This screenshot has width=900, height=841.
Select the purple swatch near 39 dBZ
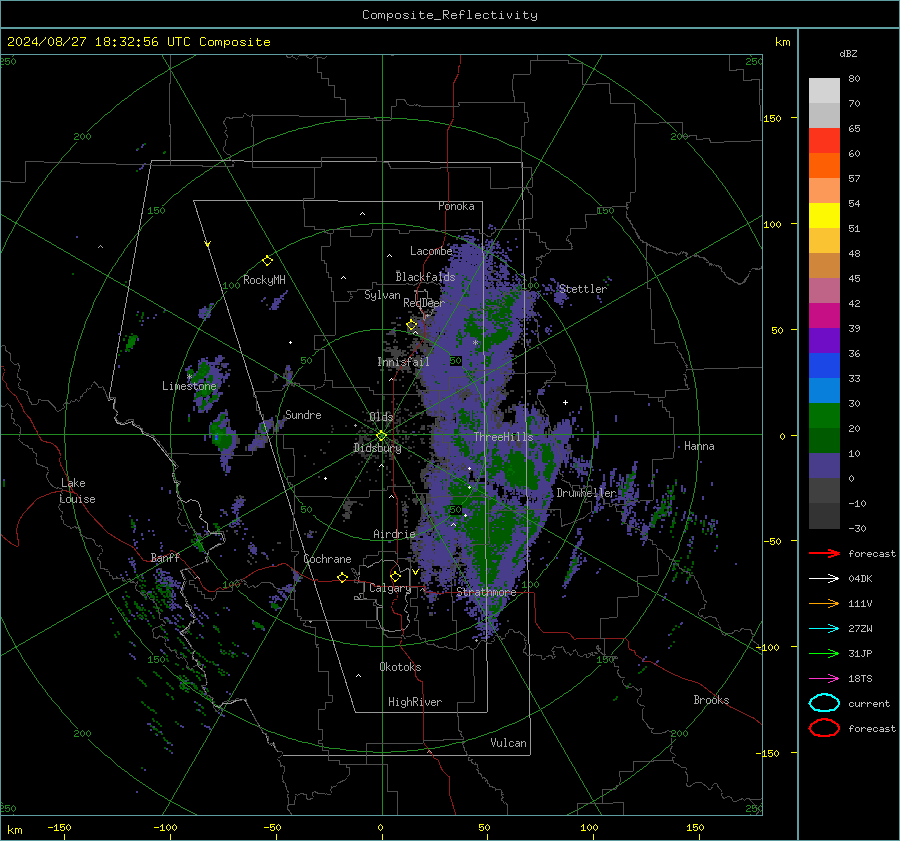pyautogui.click(x=824, y=340)
